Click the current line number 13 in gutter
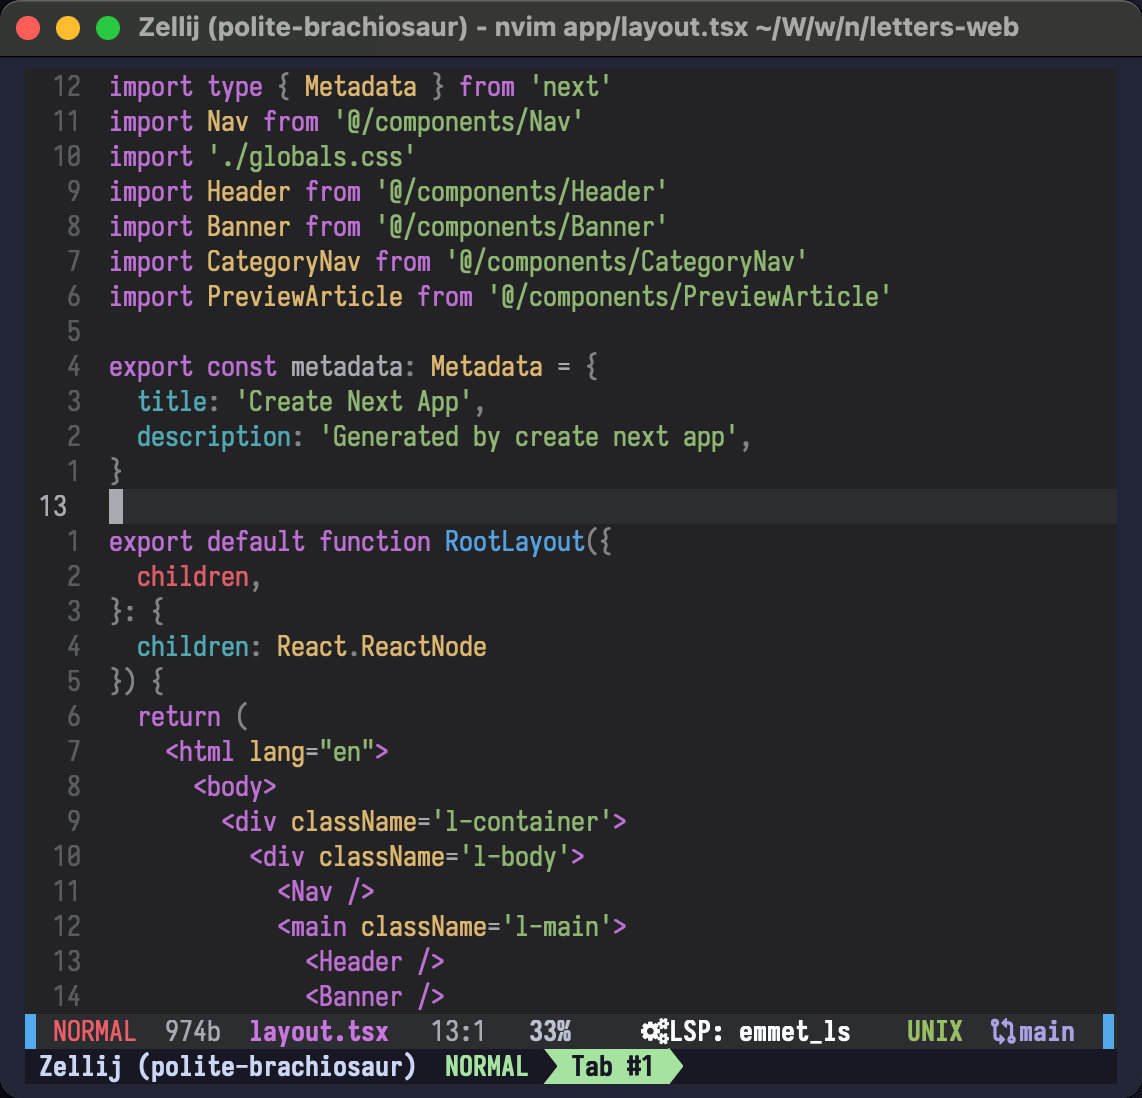 [54, 507]
